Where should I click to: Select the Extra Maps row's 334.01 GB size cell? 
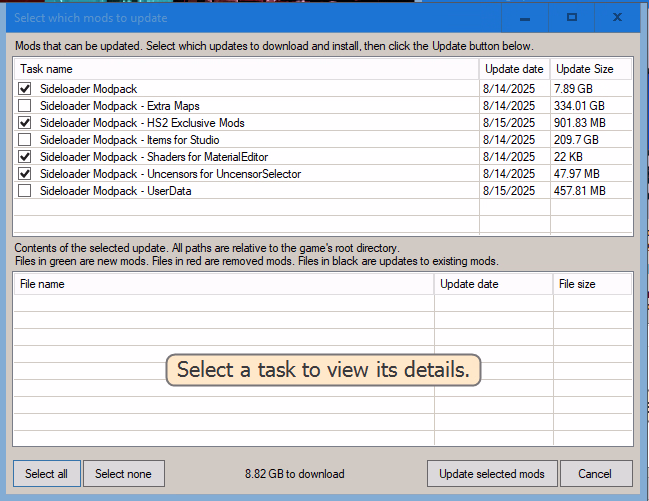580,106
